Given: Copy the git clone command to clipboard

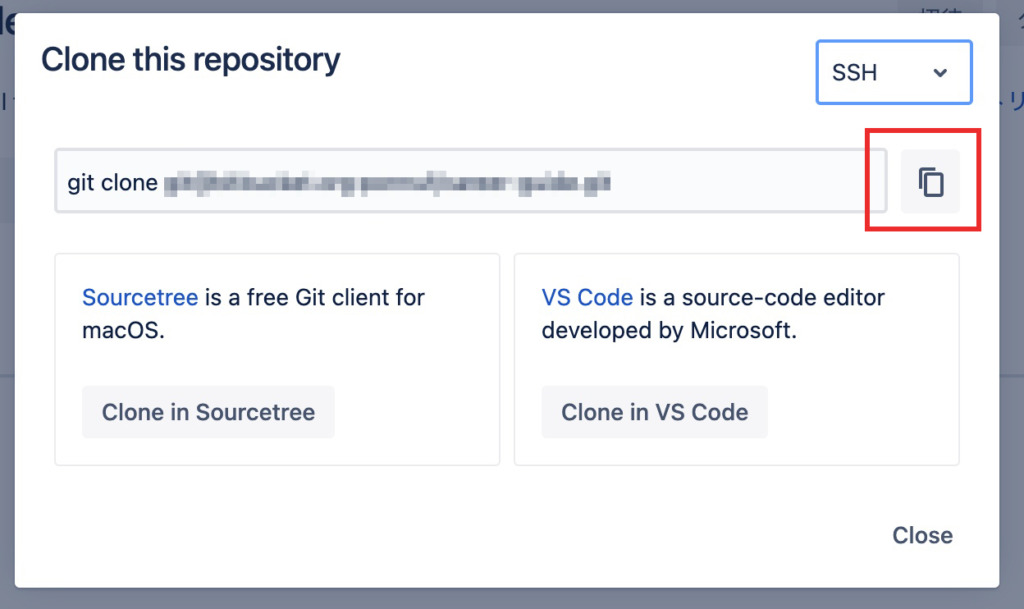Looking at the screenshot, I should pyautogui.click(x=930, y=181).
